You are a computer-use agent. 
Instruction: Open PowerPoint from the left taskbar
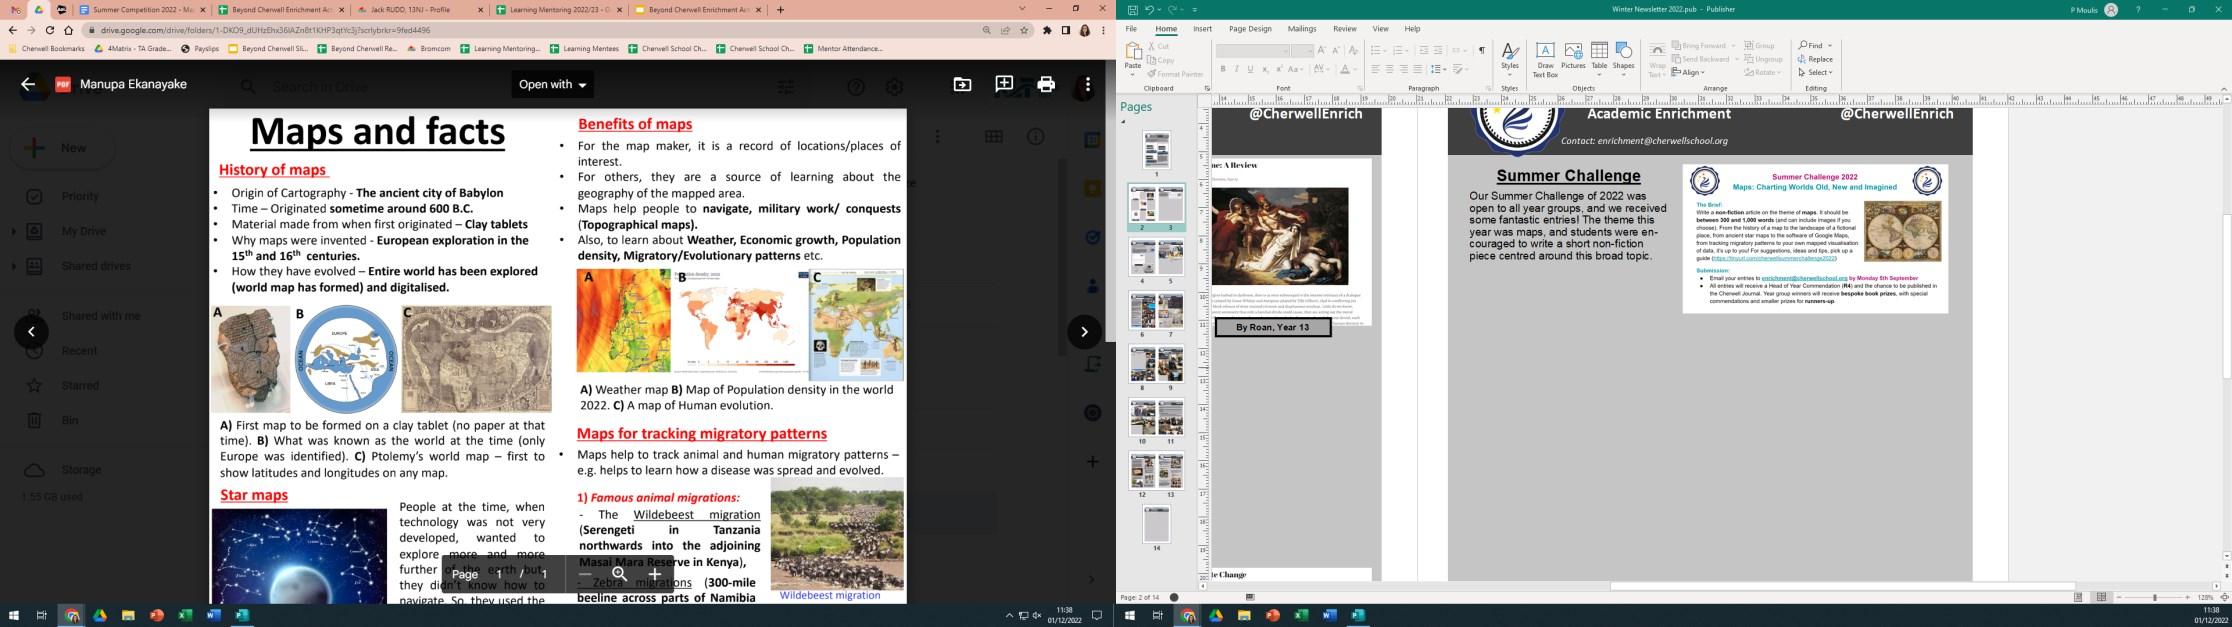click(x=156, y=616)
